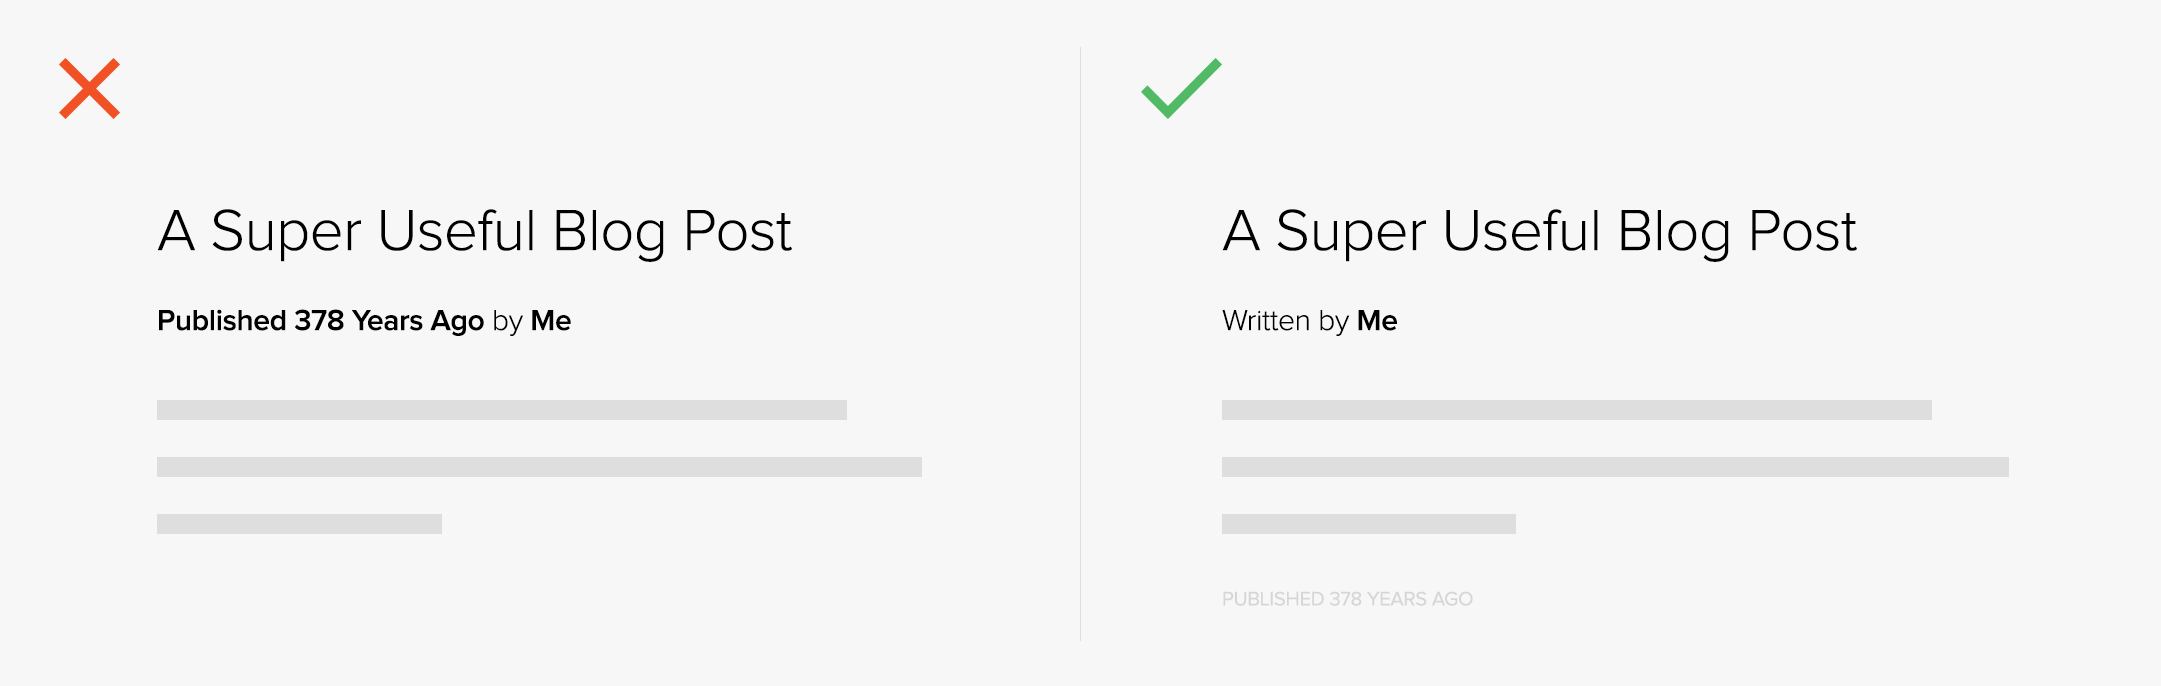The image size is (2161, 686).
Task: Click author name 'Me' in right example
Action: (x=1377, y=321)
